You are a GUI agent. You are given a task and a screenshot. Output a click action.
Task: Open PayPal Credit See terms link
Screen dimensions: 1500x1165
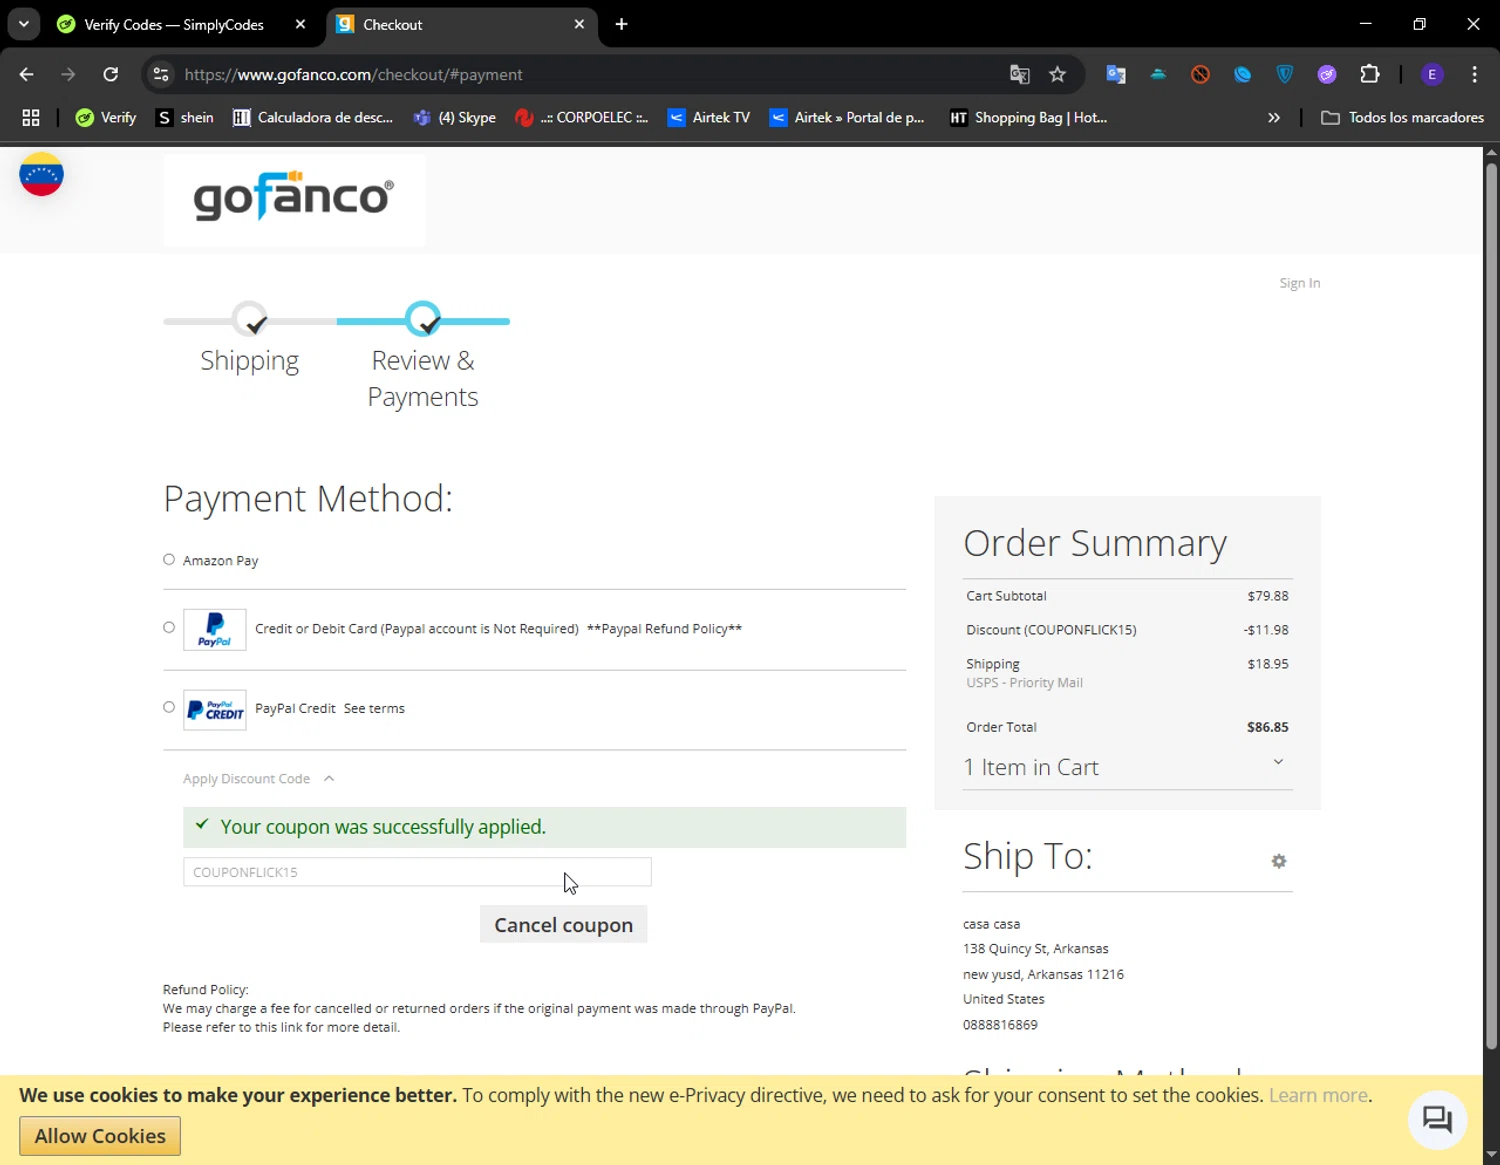[x=374, y=708]
